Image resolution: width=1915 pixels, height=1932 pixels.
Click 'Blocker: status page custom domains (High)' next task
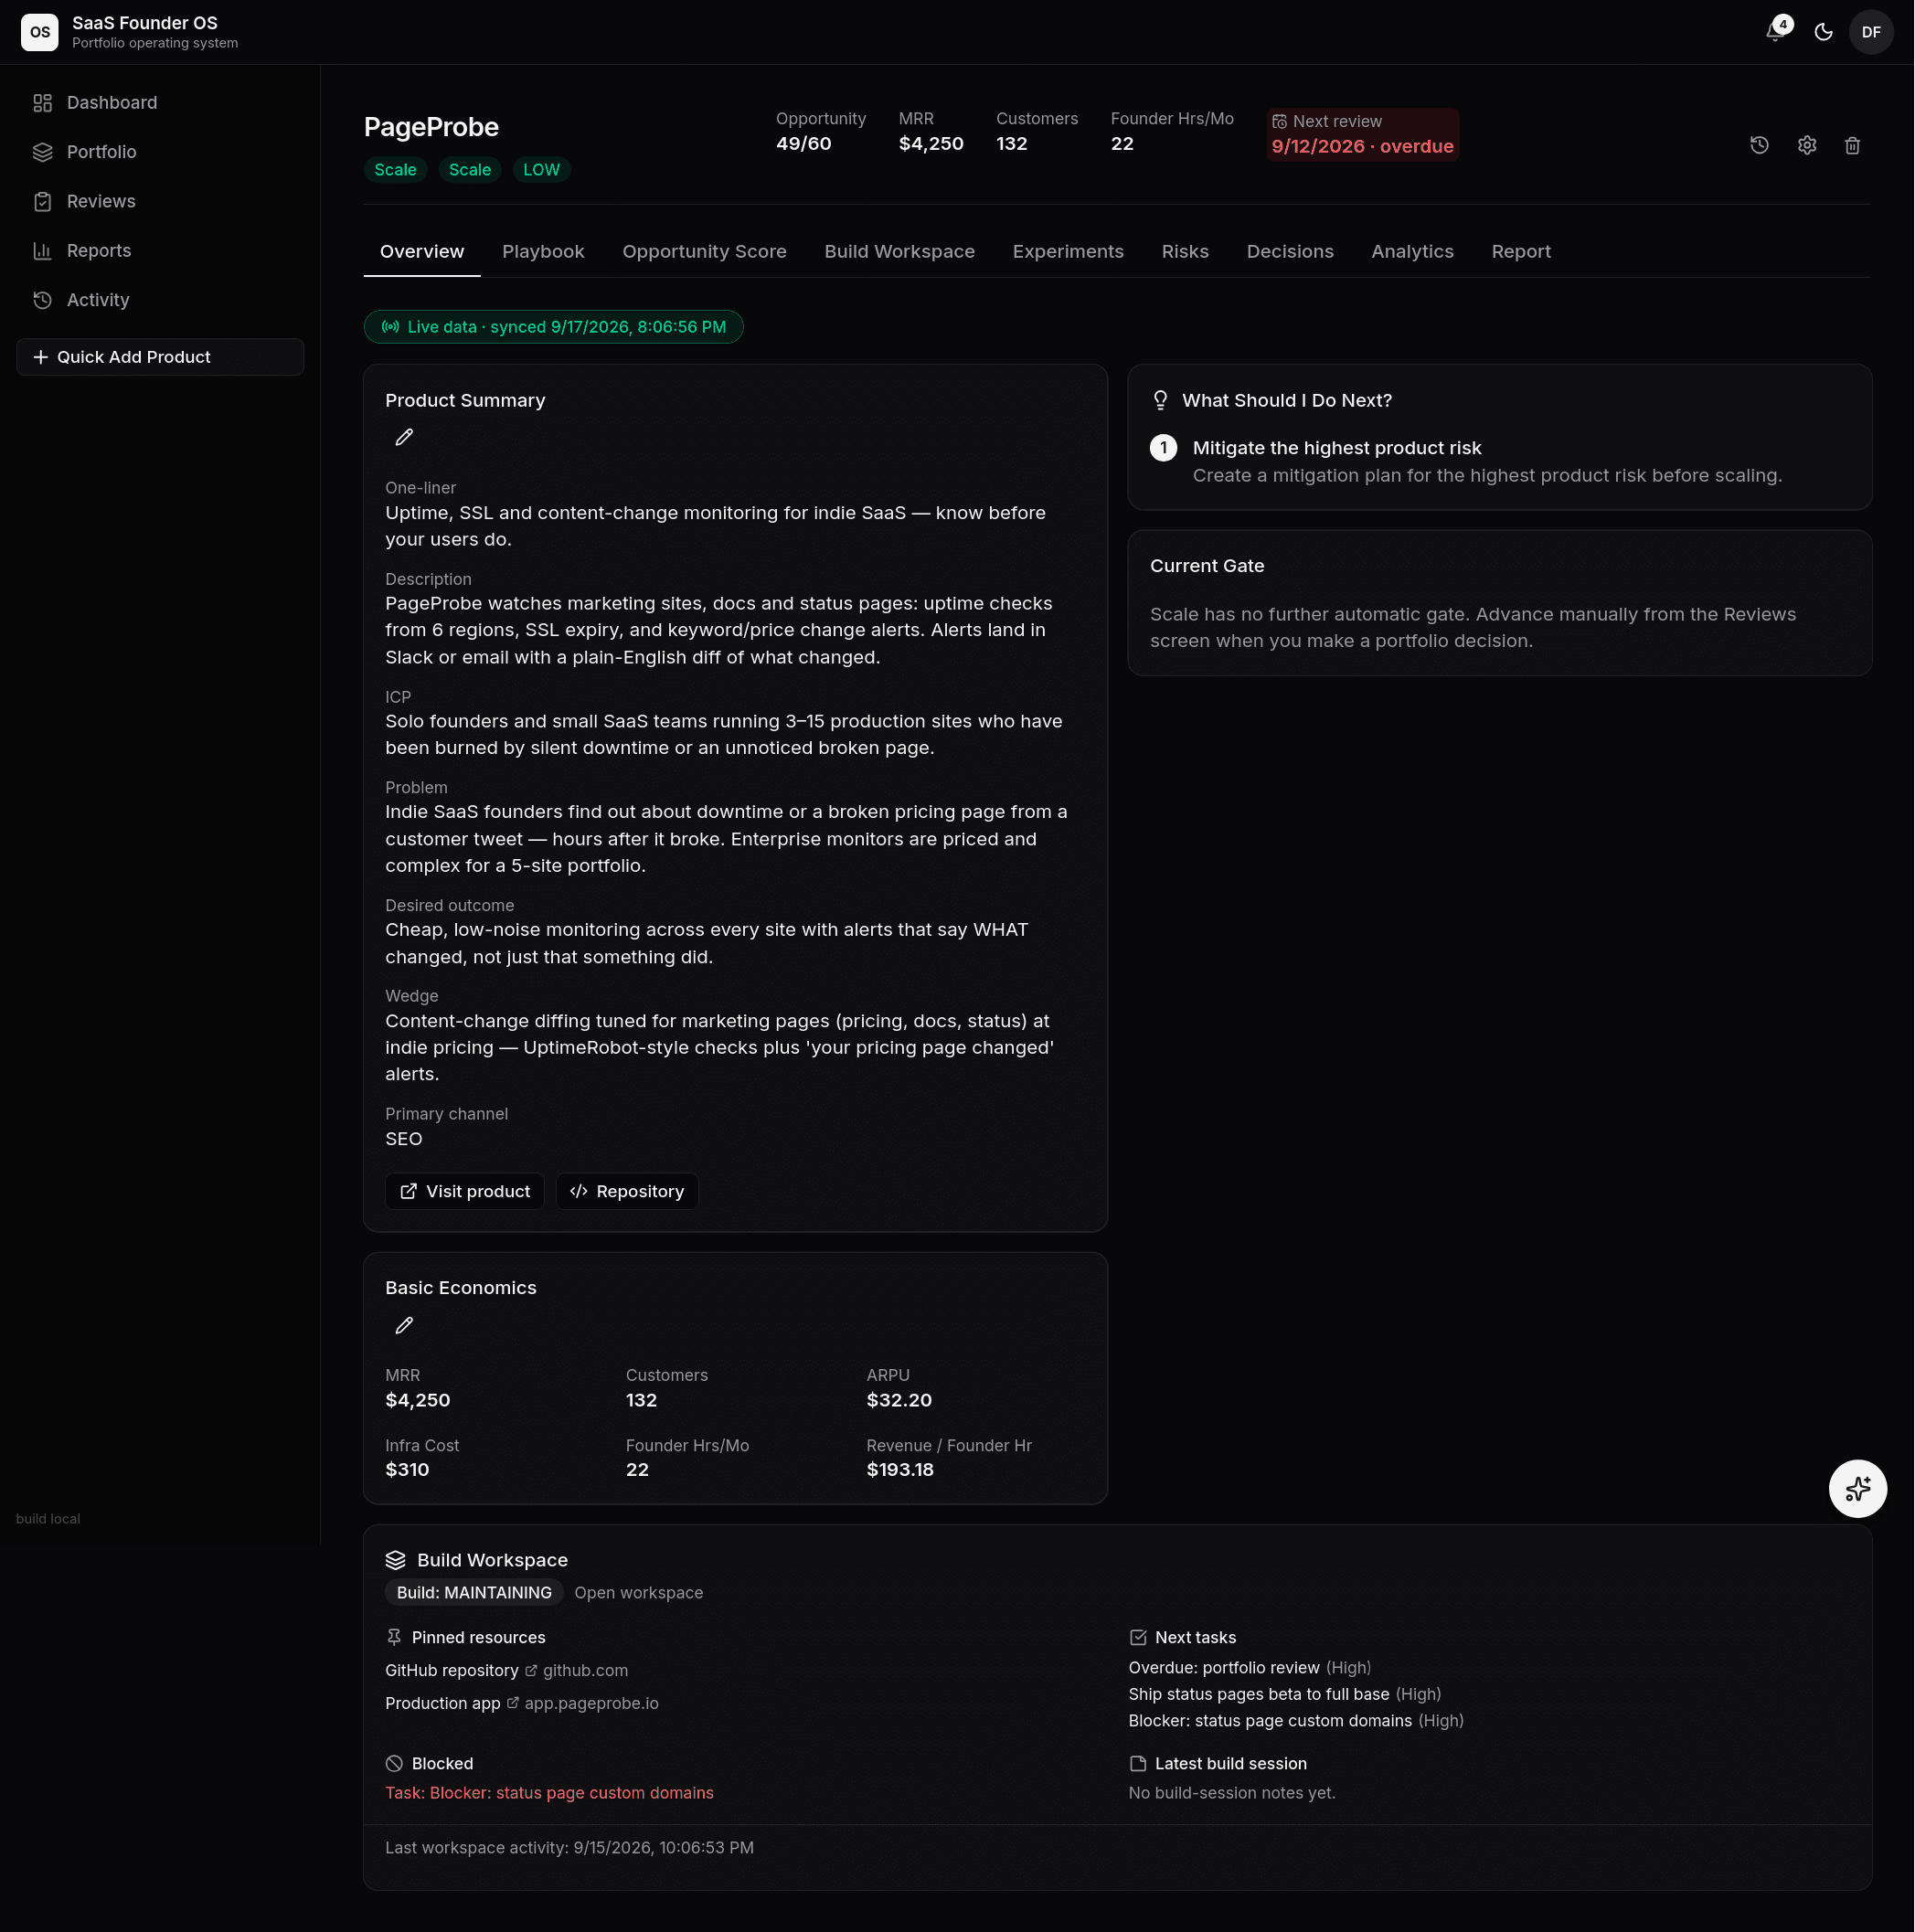tap(1295, 1720)
